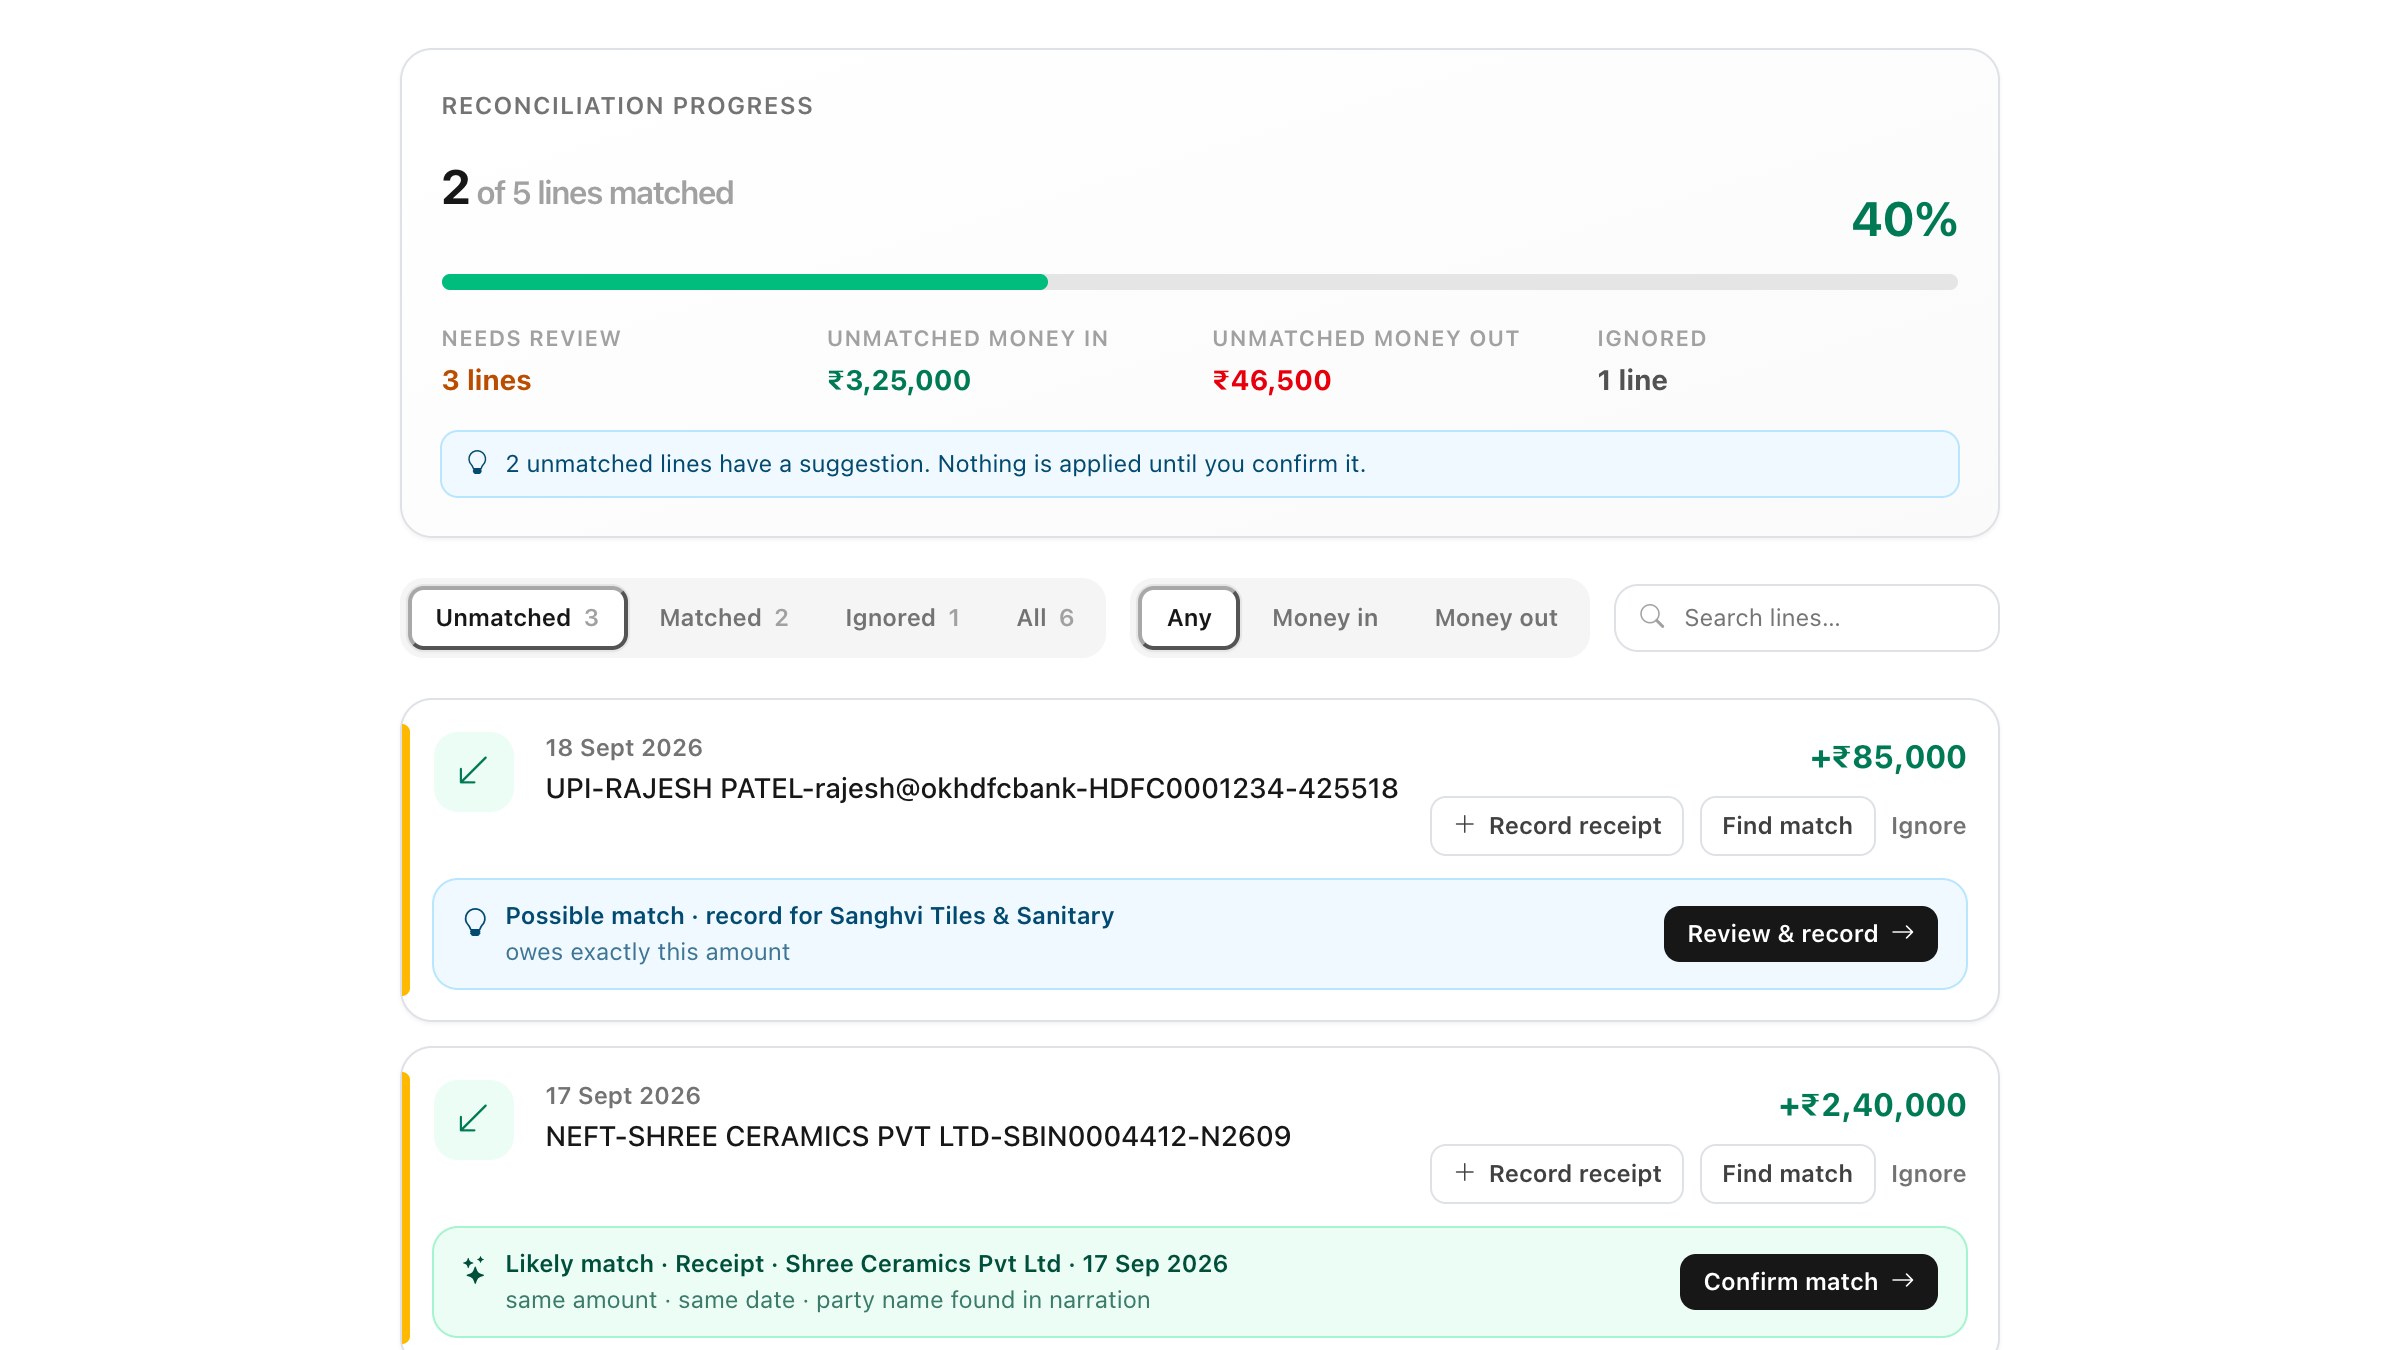Click the ₹3,25,000 unmatched money in value
Screen dimensions: 2400x1350
[899, 380]
